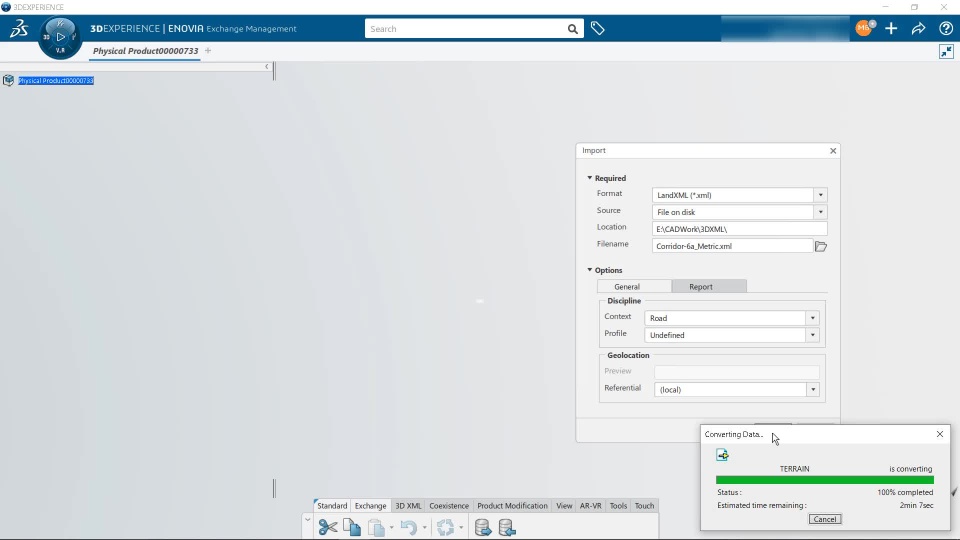Add a new tab with plus
960x540 pixels.
[x=208, y=51]
